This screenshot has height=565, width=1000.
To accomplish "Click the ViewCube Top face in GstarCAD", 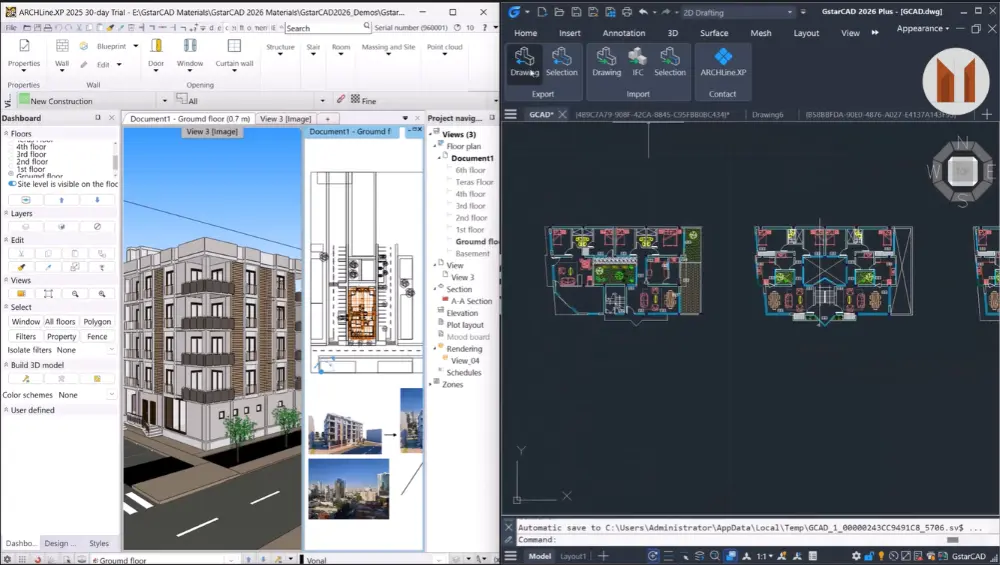I will [x=962, y=171].
